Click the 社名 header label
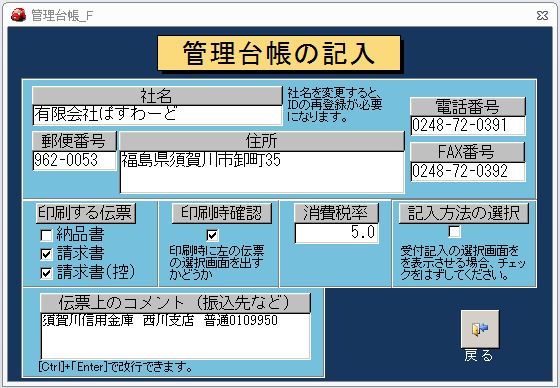The width and height of the screenshot is (560, 388). [157, 96]
